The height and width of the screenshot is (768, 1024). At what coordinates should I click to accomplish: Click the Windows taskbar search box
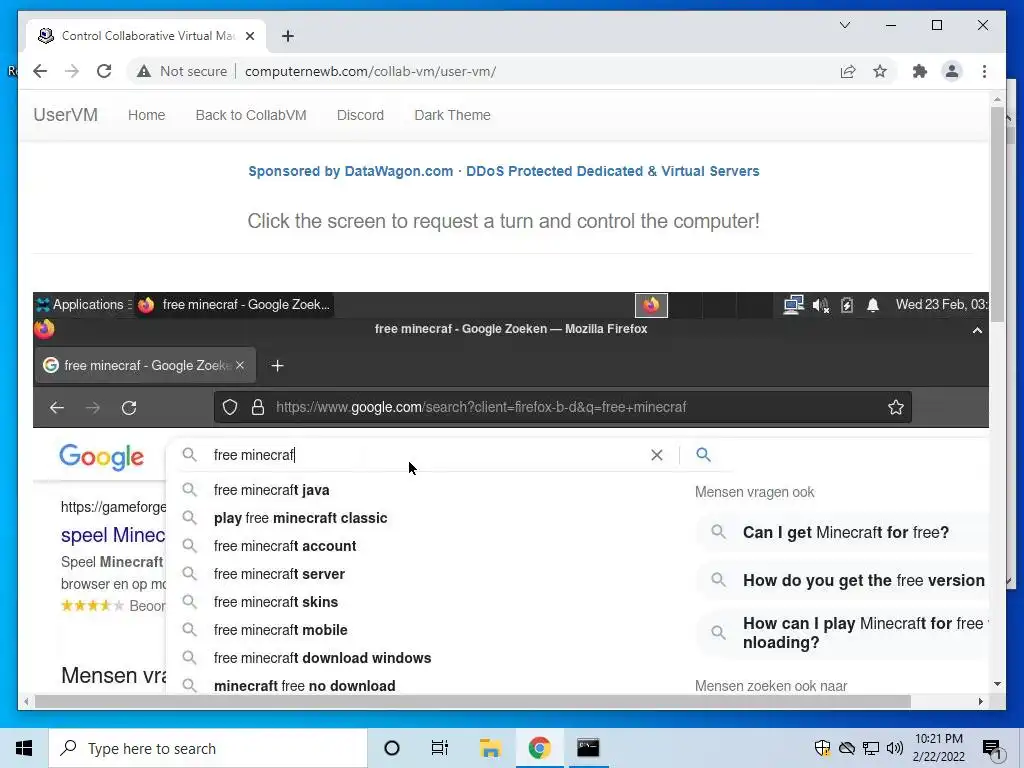pyautogui.click(x=208, y=748)
